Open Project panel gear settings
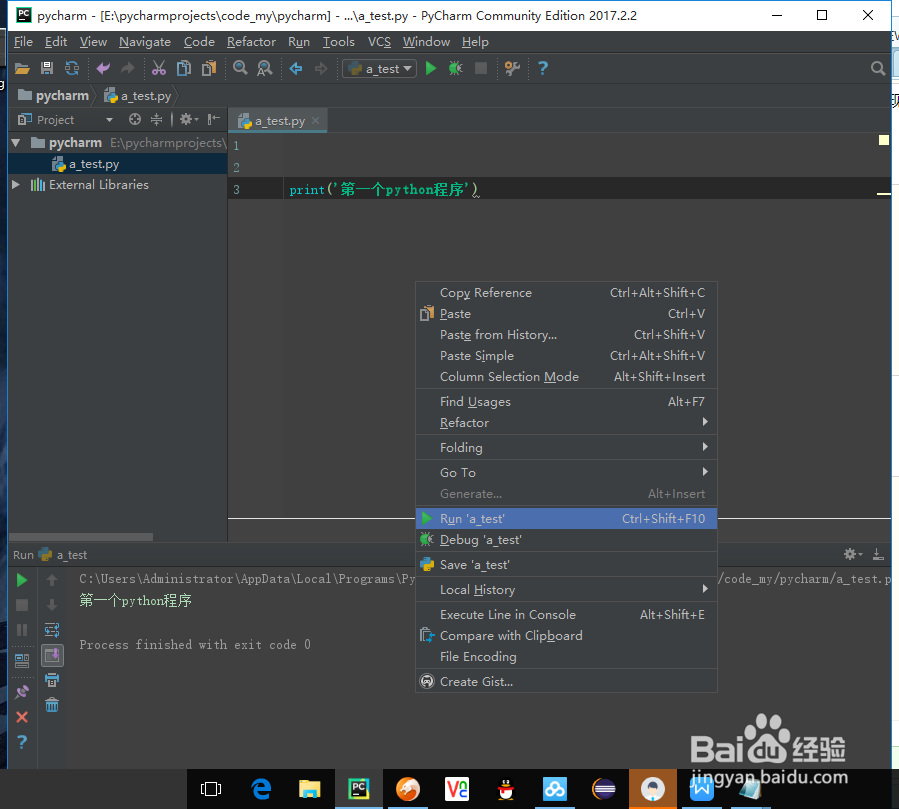This screenshot has width=899, height=809. (x=188, y=119)
